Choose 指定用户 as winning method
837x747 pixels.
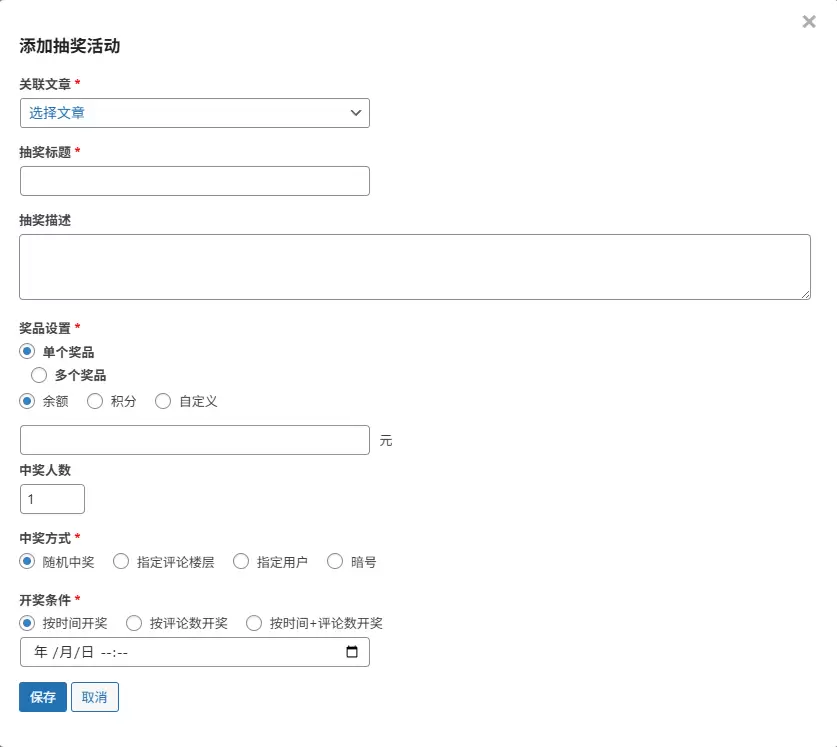(240, 561)
